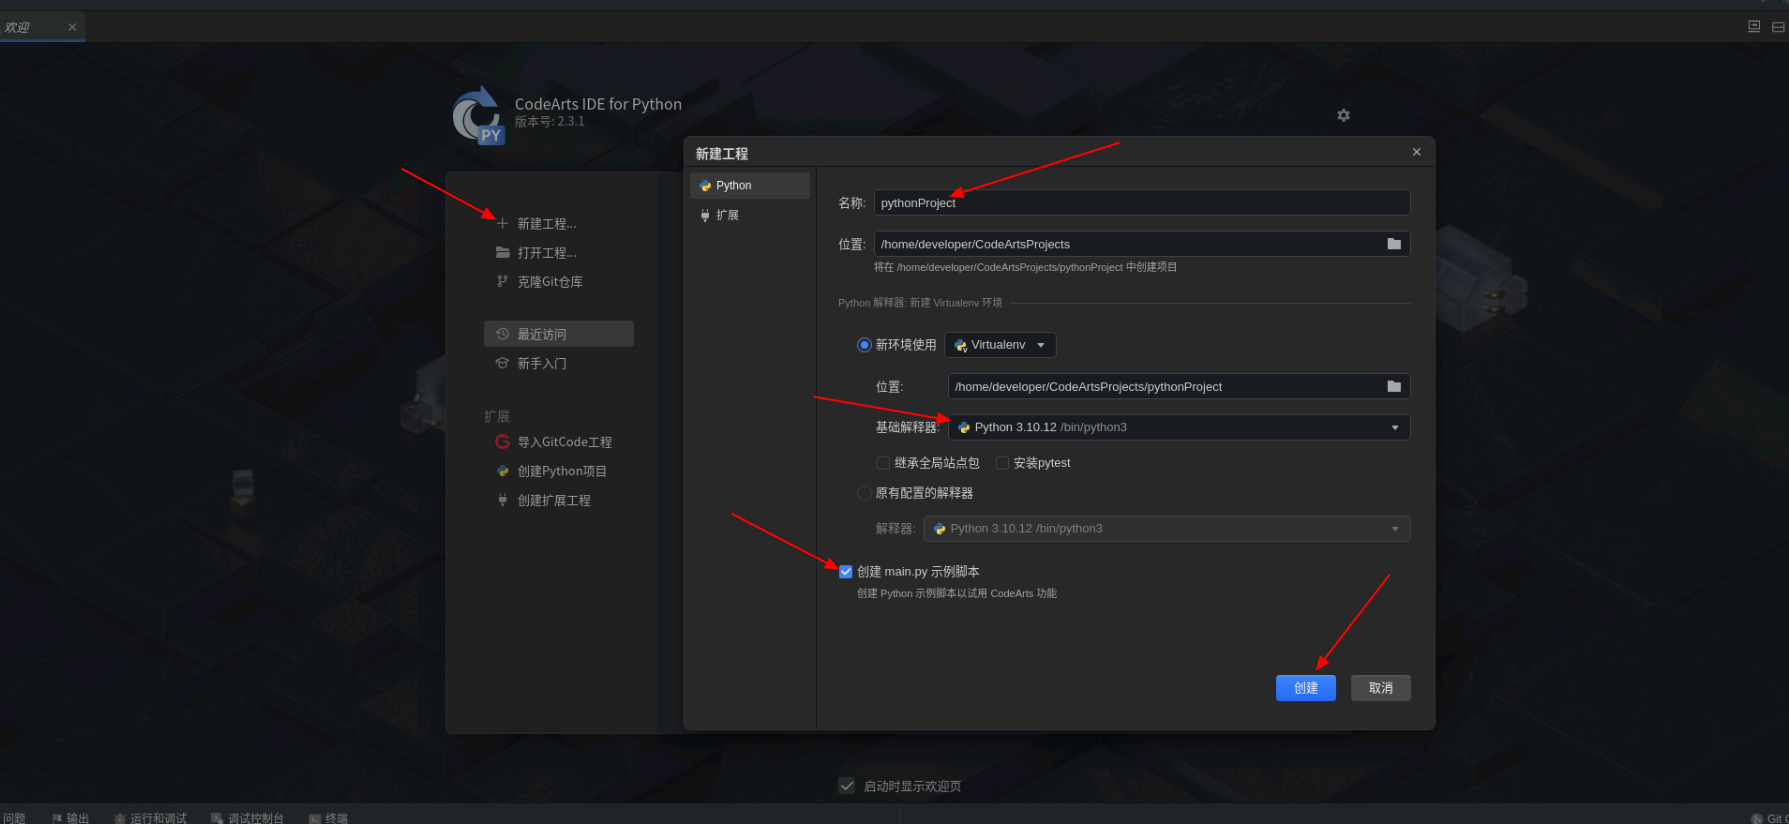The width and height of the screenshot is (1789, 824).
Task: Click the plug icon beside 创建扩展工程
Action: coord(503,499)
